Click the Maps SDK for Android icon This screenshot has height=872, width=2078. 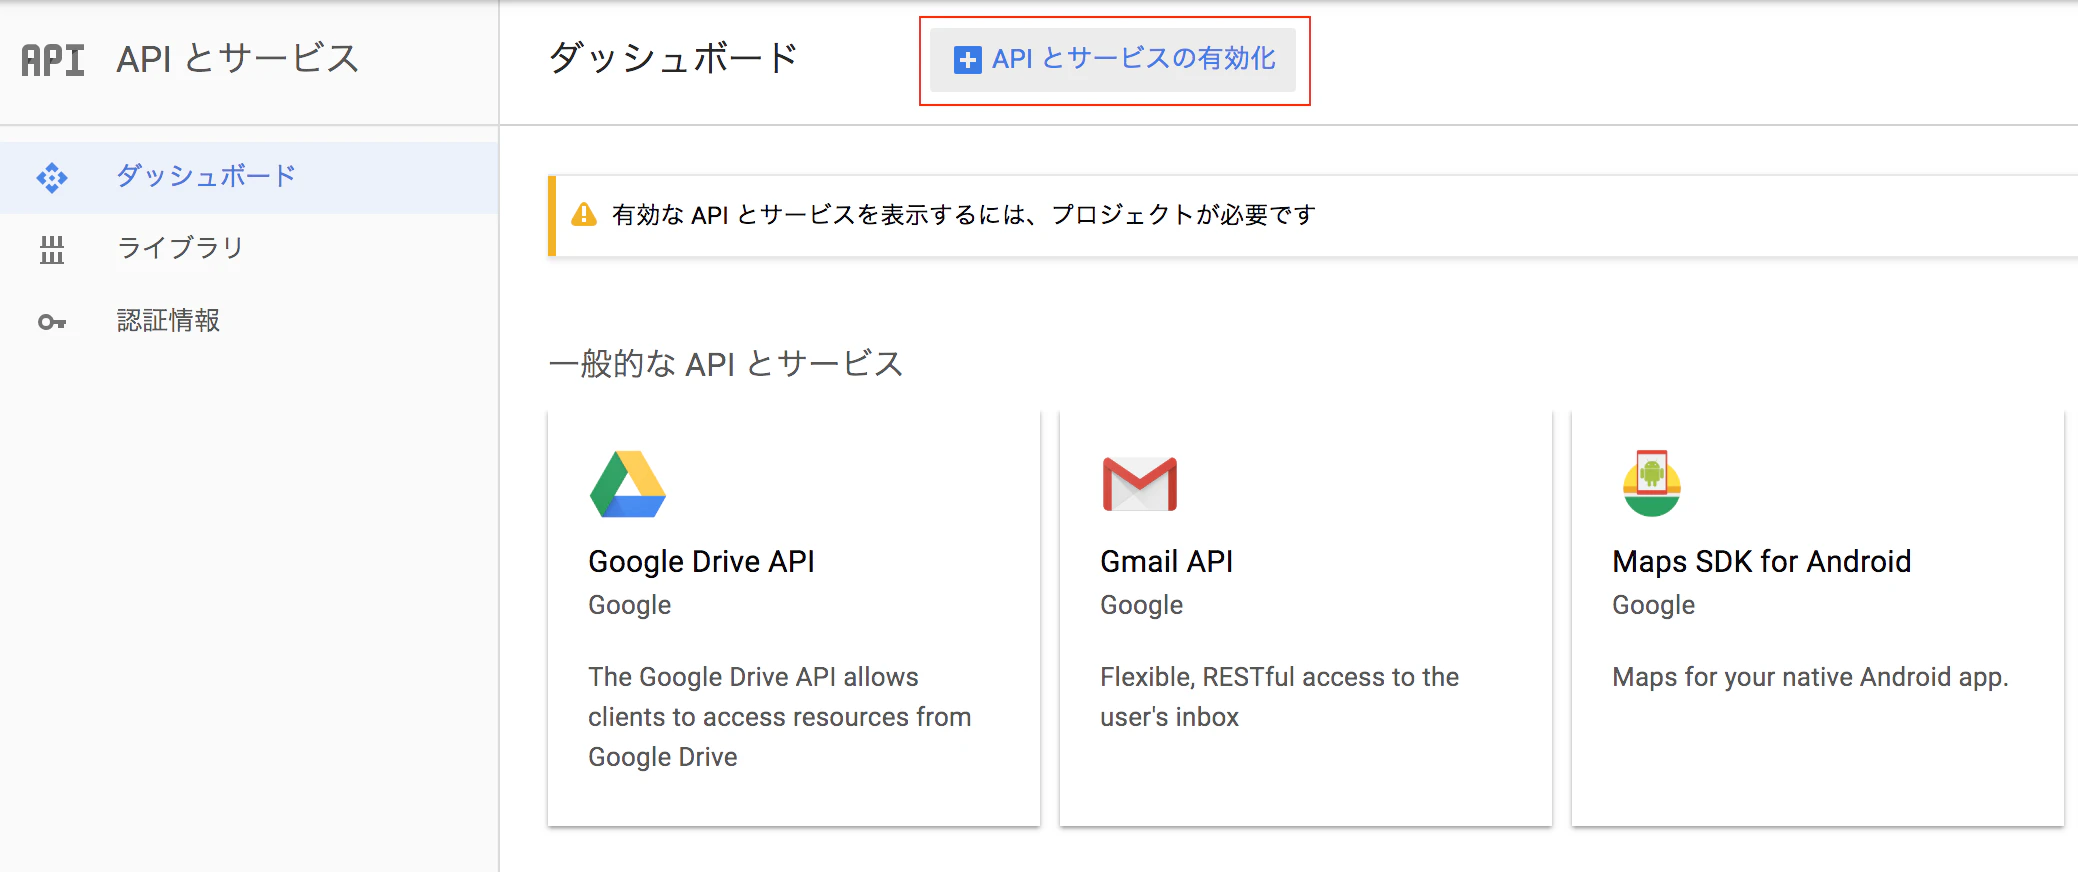[1652, 483]
